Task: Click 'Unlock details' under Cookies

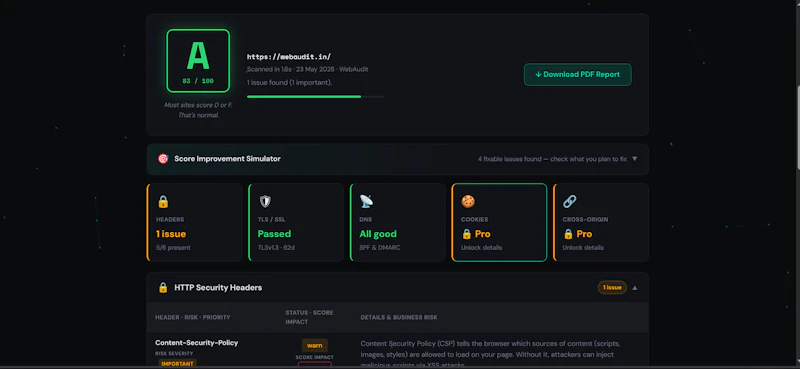Action: (482, 248)
